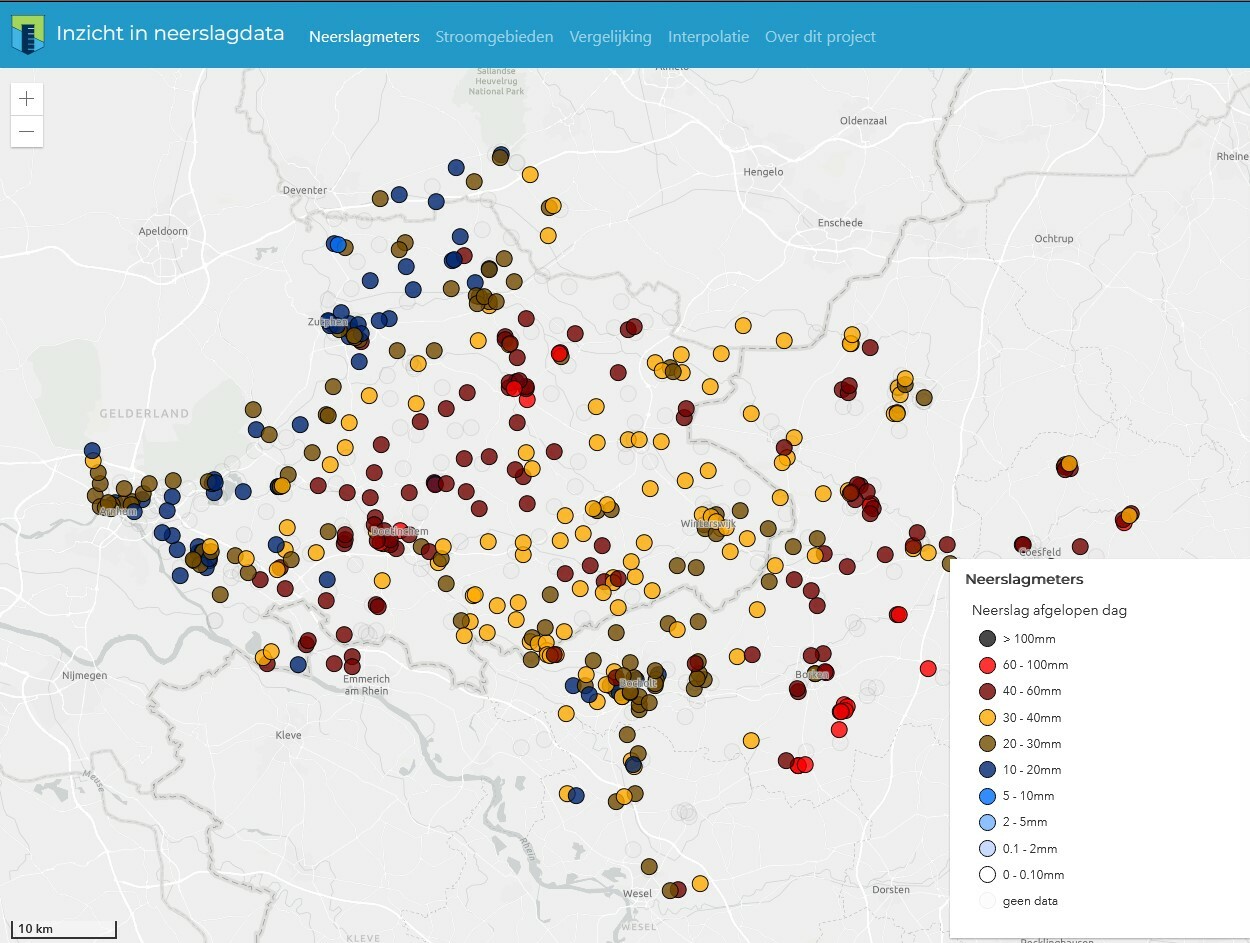
Task: Click the 0 - 0.10mm white legend circle
Action: click(x=988, y=875)
